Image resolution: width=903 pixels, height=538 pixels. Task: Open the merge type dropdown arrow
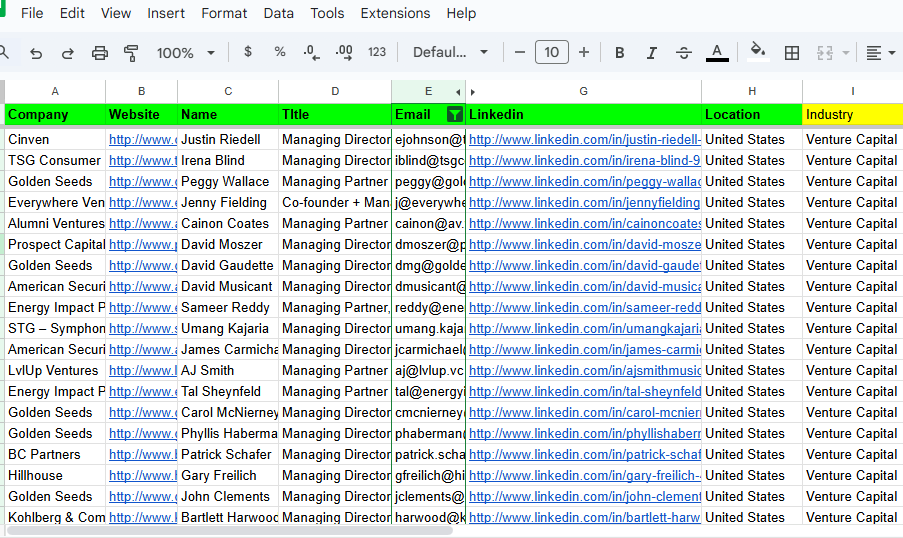click(846, 53)
